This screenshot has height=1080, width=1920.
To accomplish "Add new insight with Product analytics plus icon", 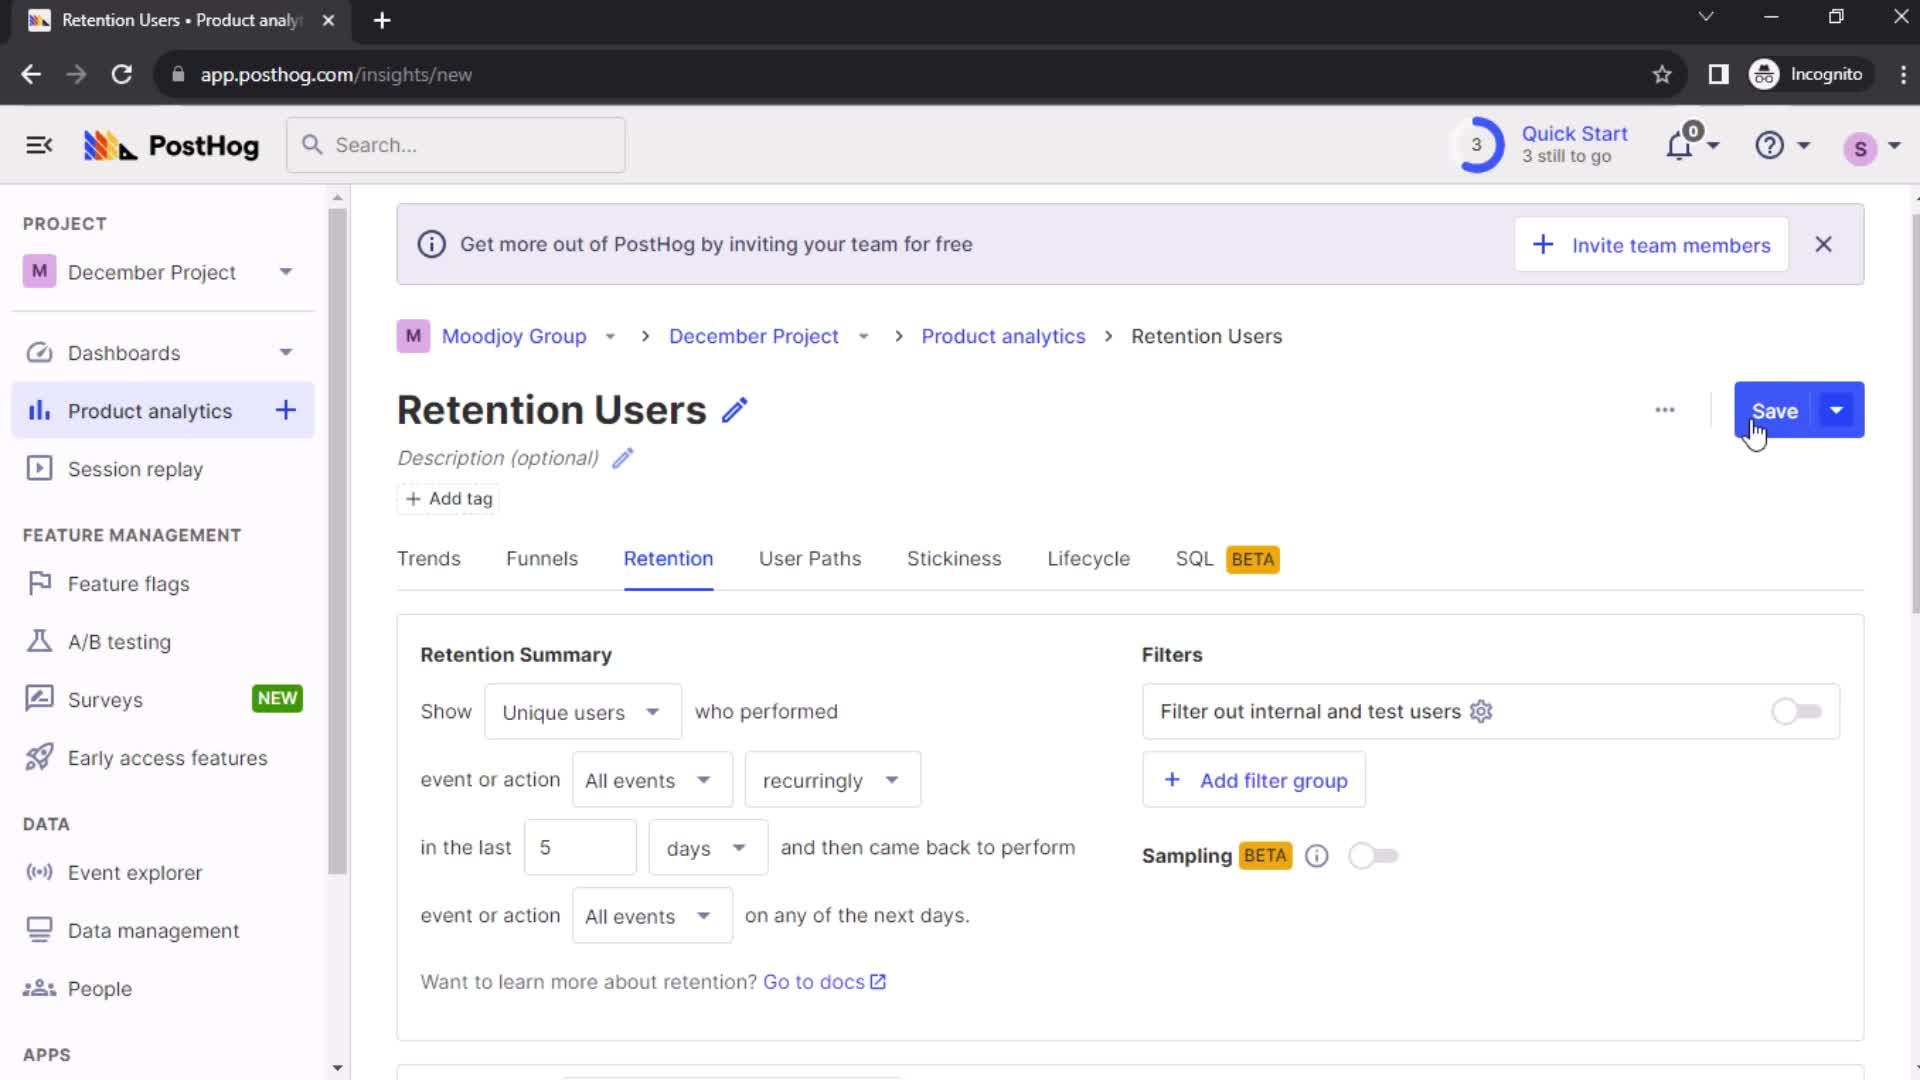I will click(x=286, y=410).
